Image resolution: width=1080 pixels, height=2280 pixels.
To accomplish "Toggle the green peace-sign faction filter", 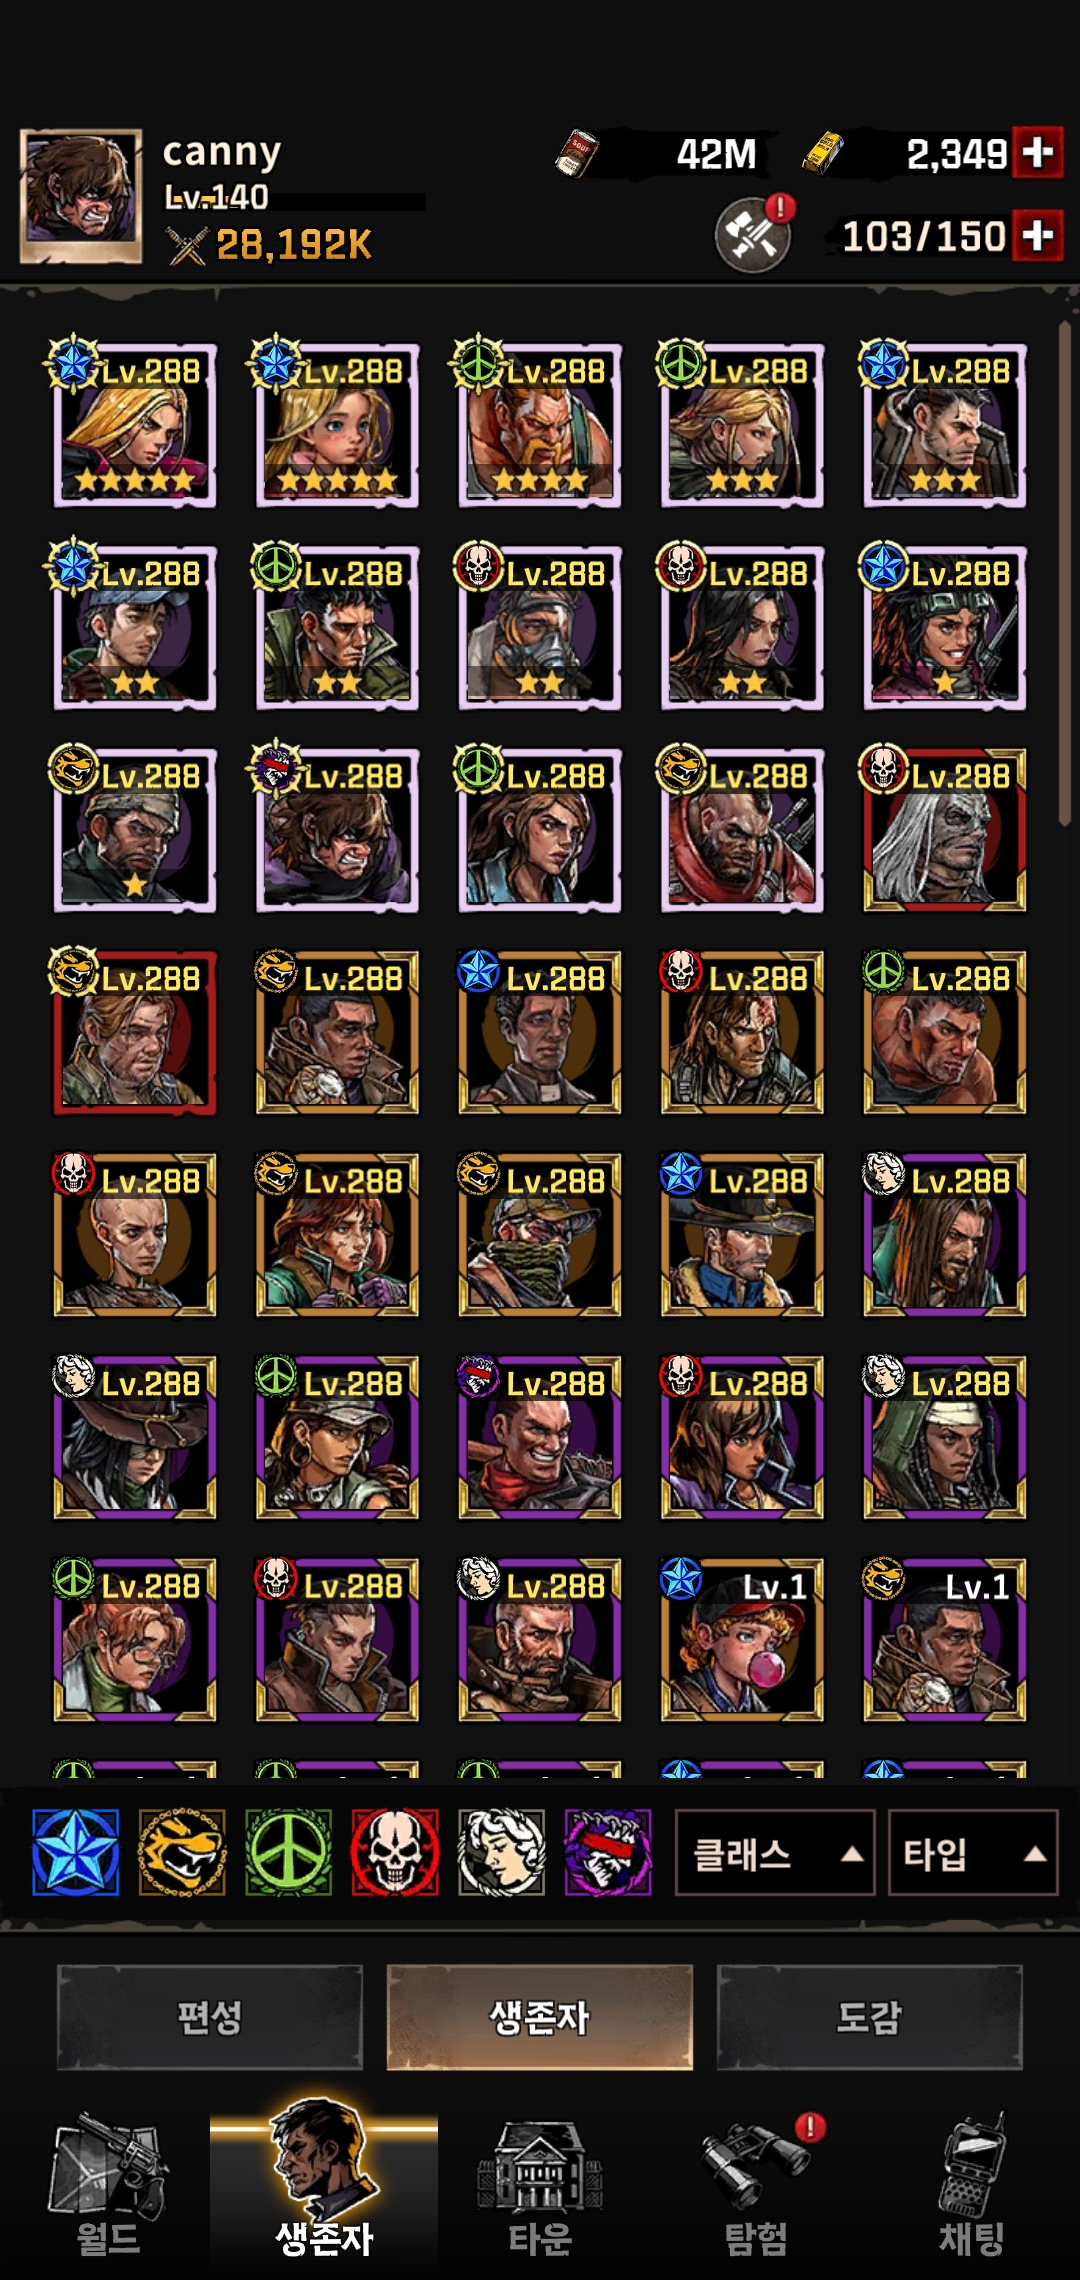I will tap(288, 1852).
